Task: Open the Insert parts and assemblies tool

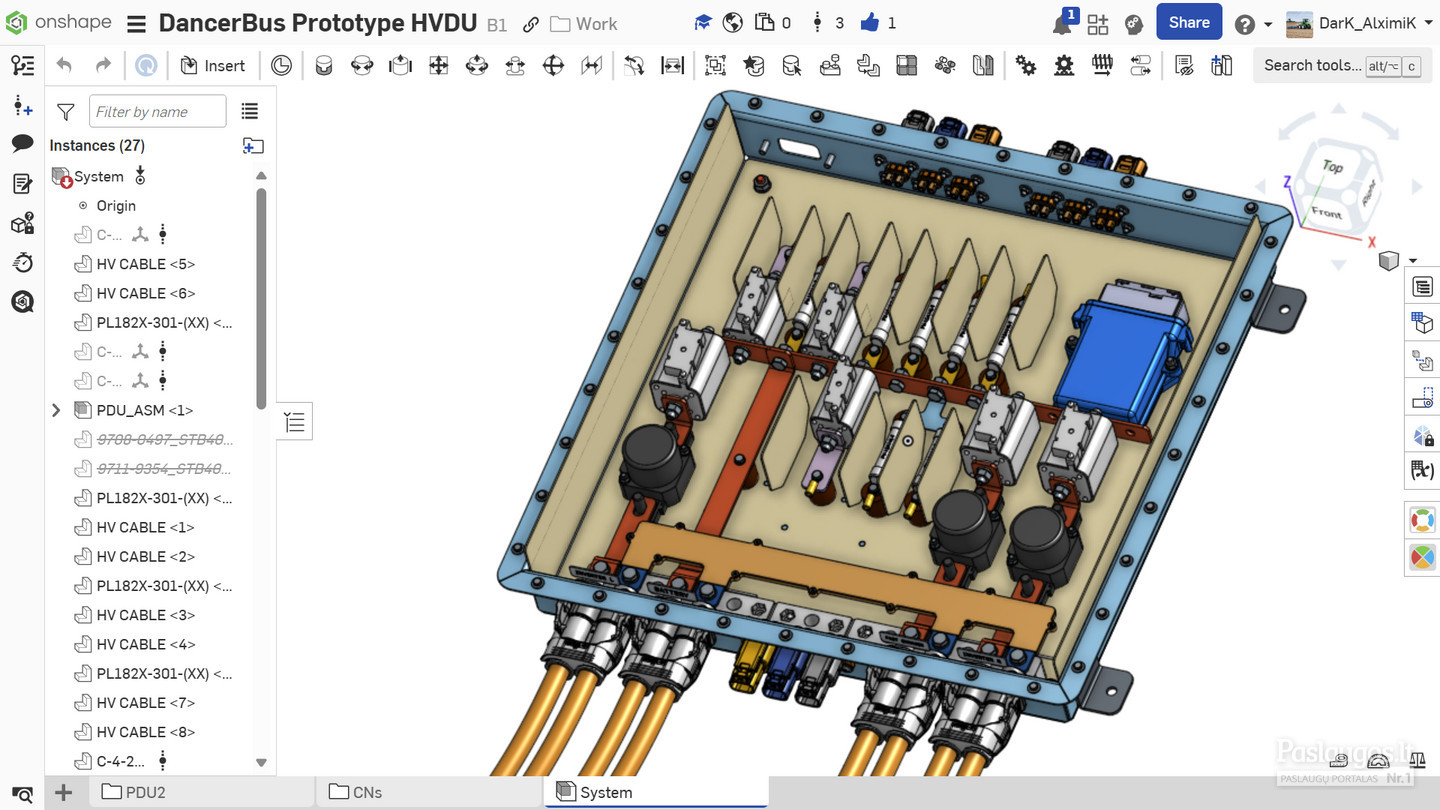Action: tap(212, 66)
